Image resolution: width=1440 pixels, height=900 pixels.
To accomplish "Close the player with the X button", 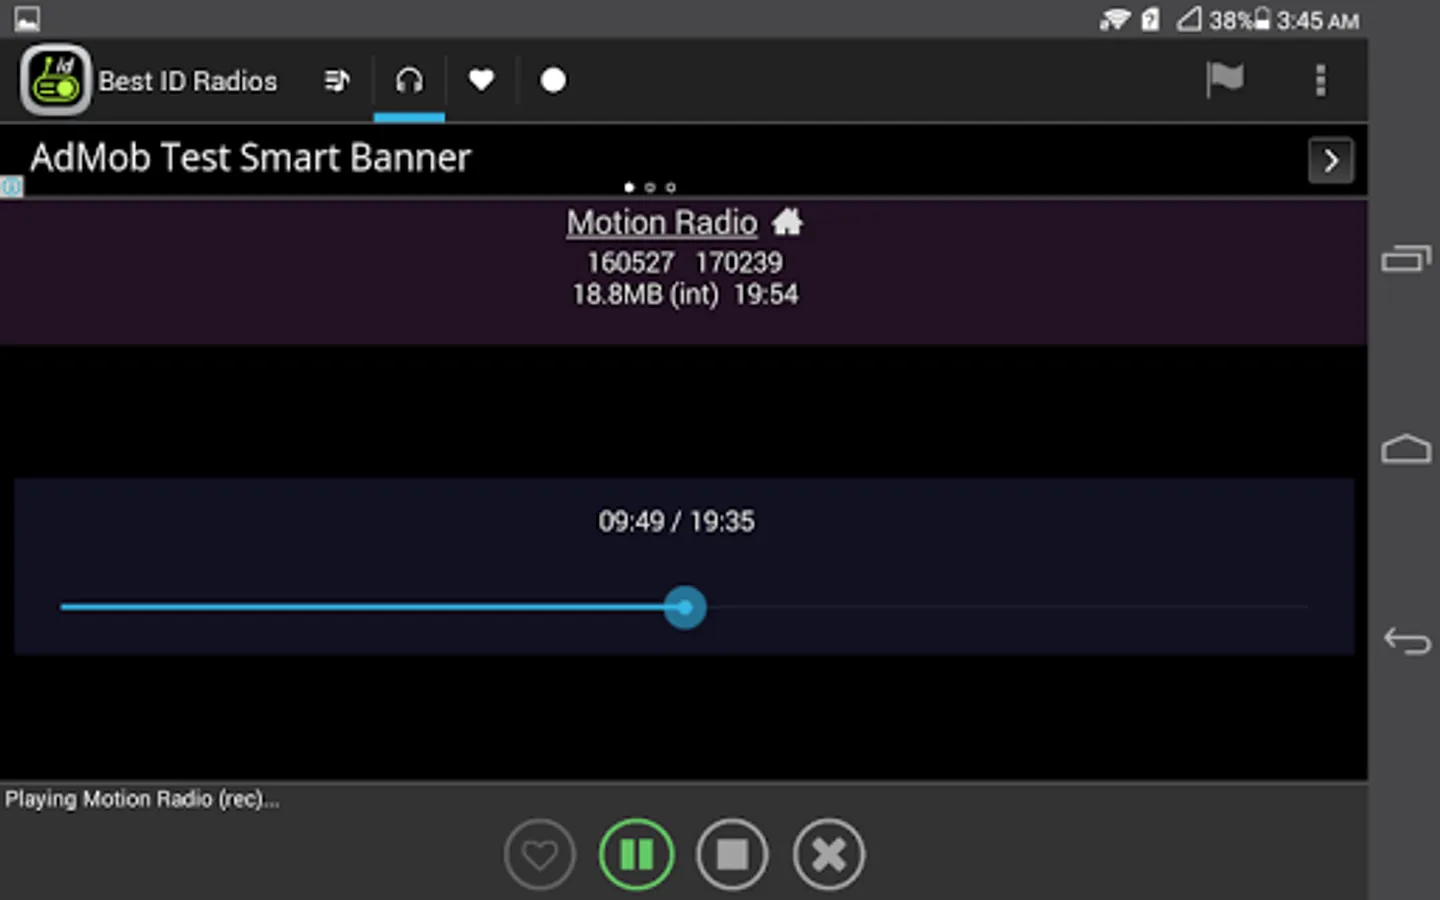I will 828,855.
